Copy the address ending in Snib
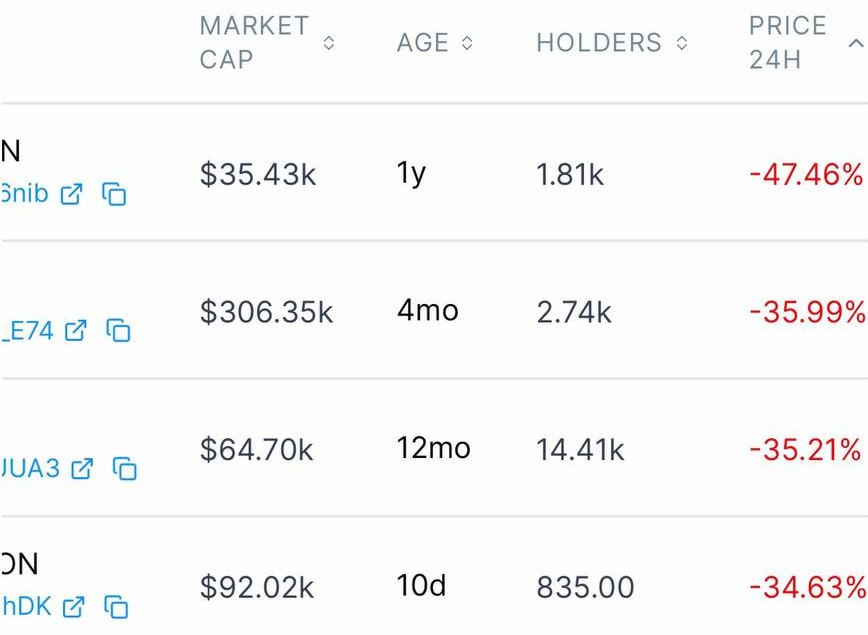868x635 pixels. point(115,194)
